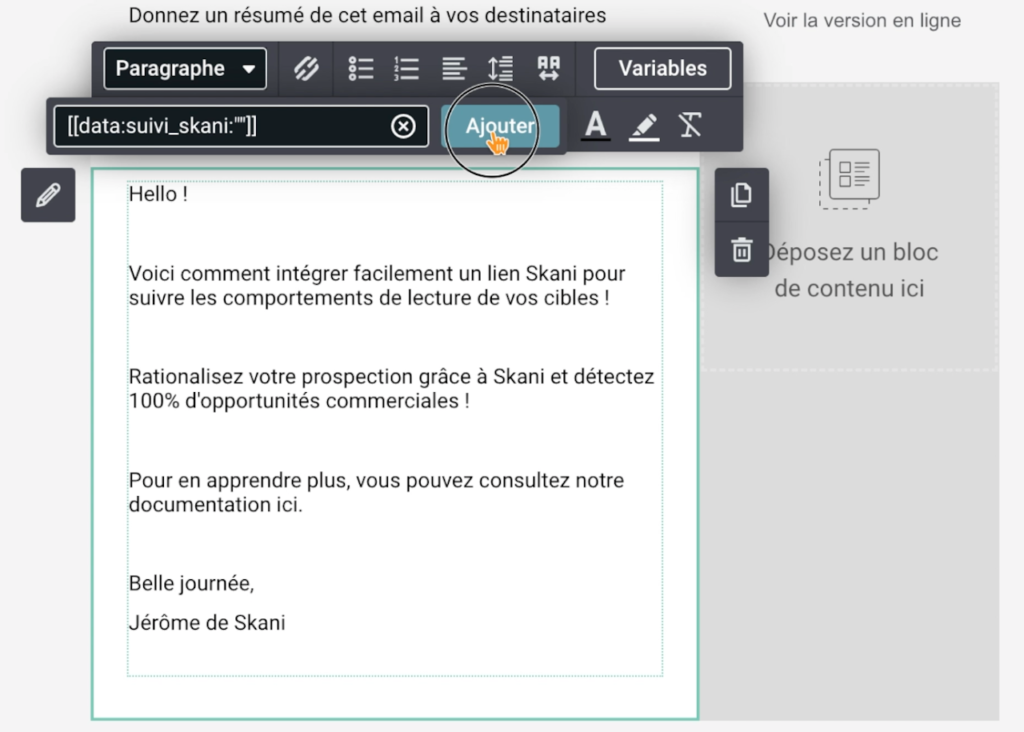This screenshot has height=732, width=1024.
Task: Click the letter-case change icon
Action: (549, 69)
